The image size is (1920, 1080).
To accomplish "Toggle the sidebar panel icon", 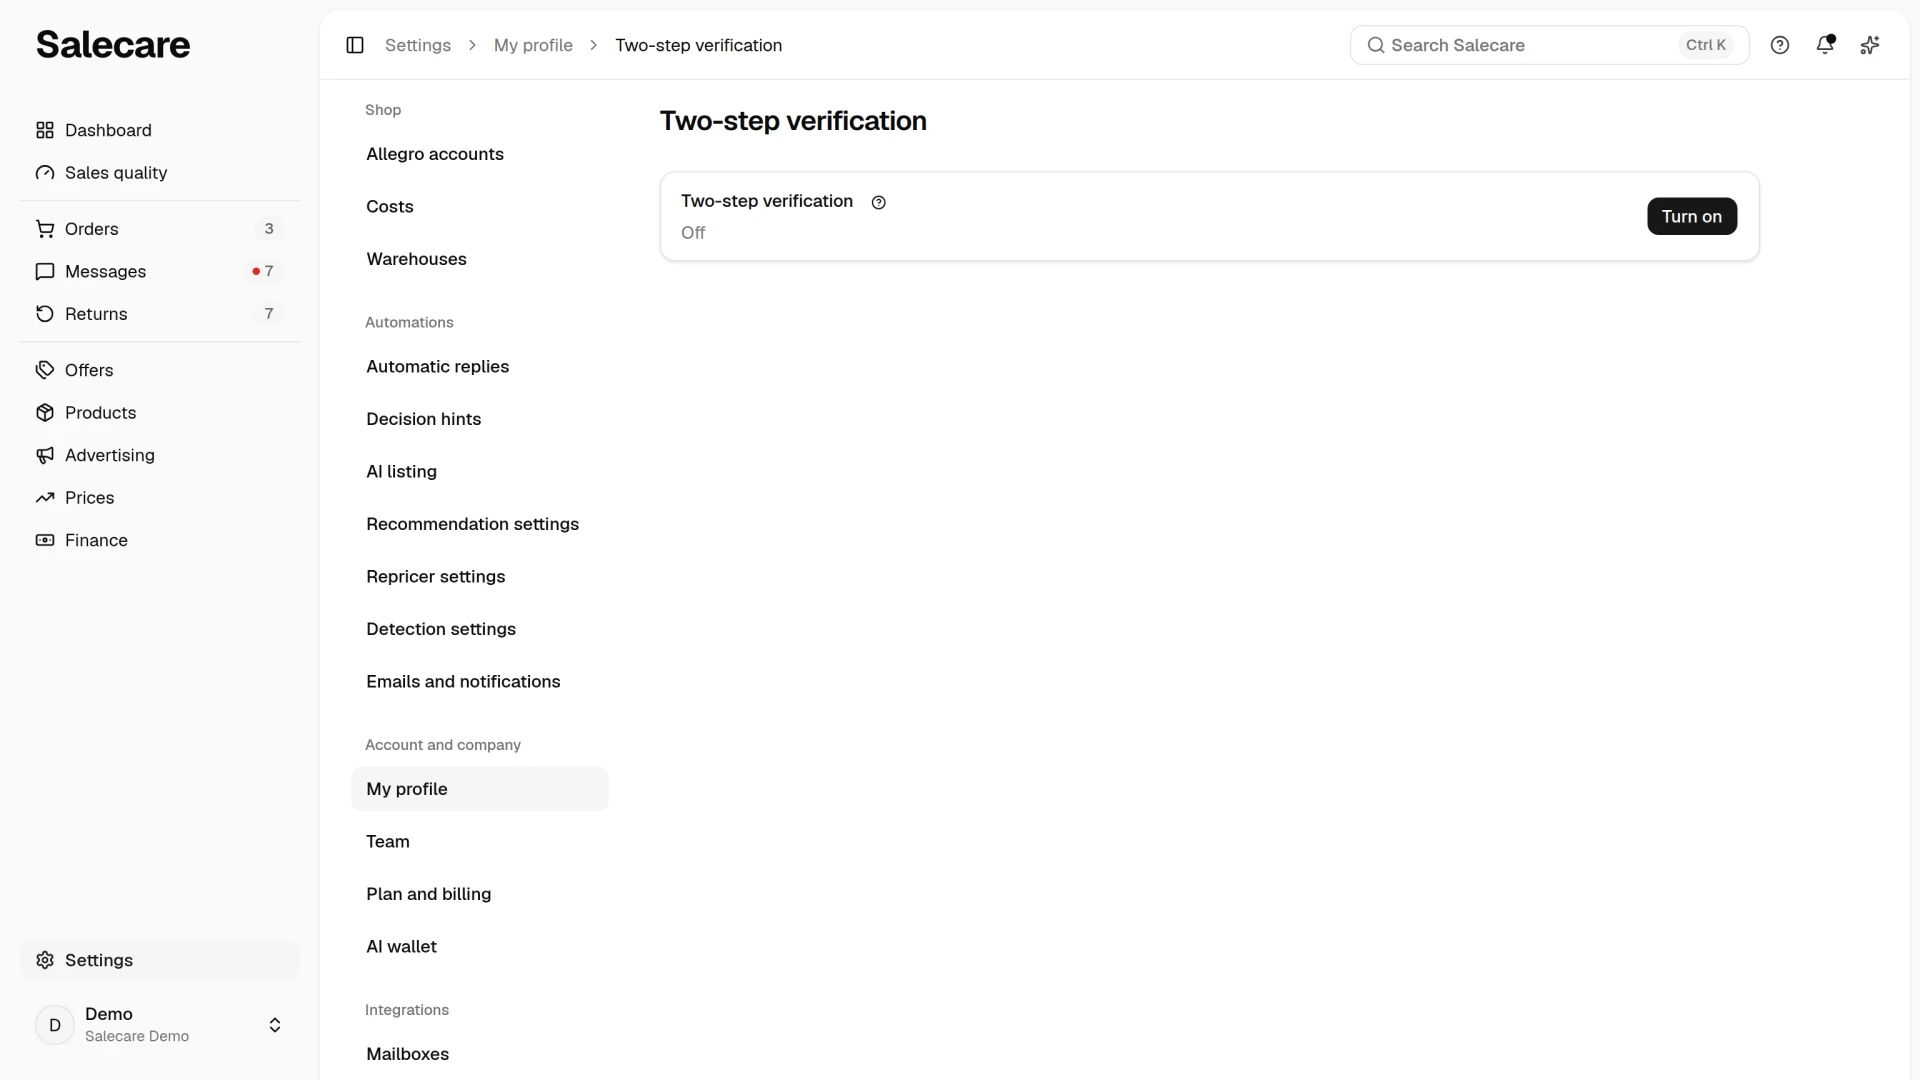I will [x=355, y=45].
